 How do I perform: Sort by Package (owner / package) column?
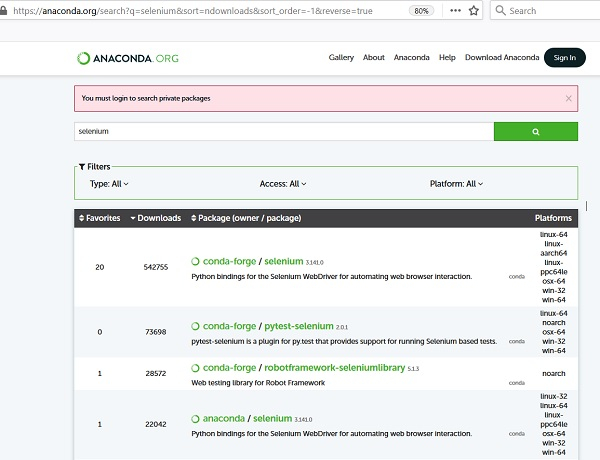(x=246, y=218)
